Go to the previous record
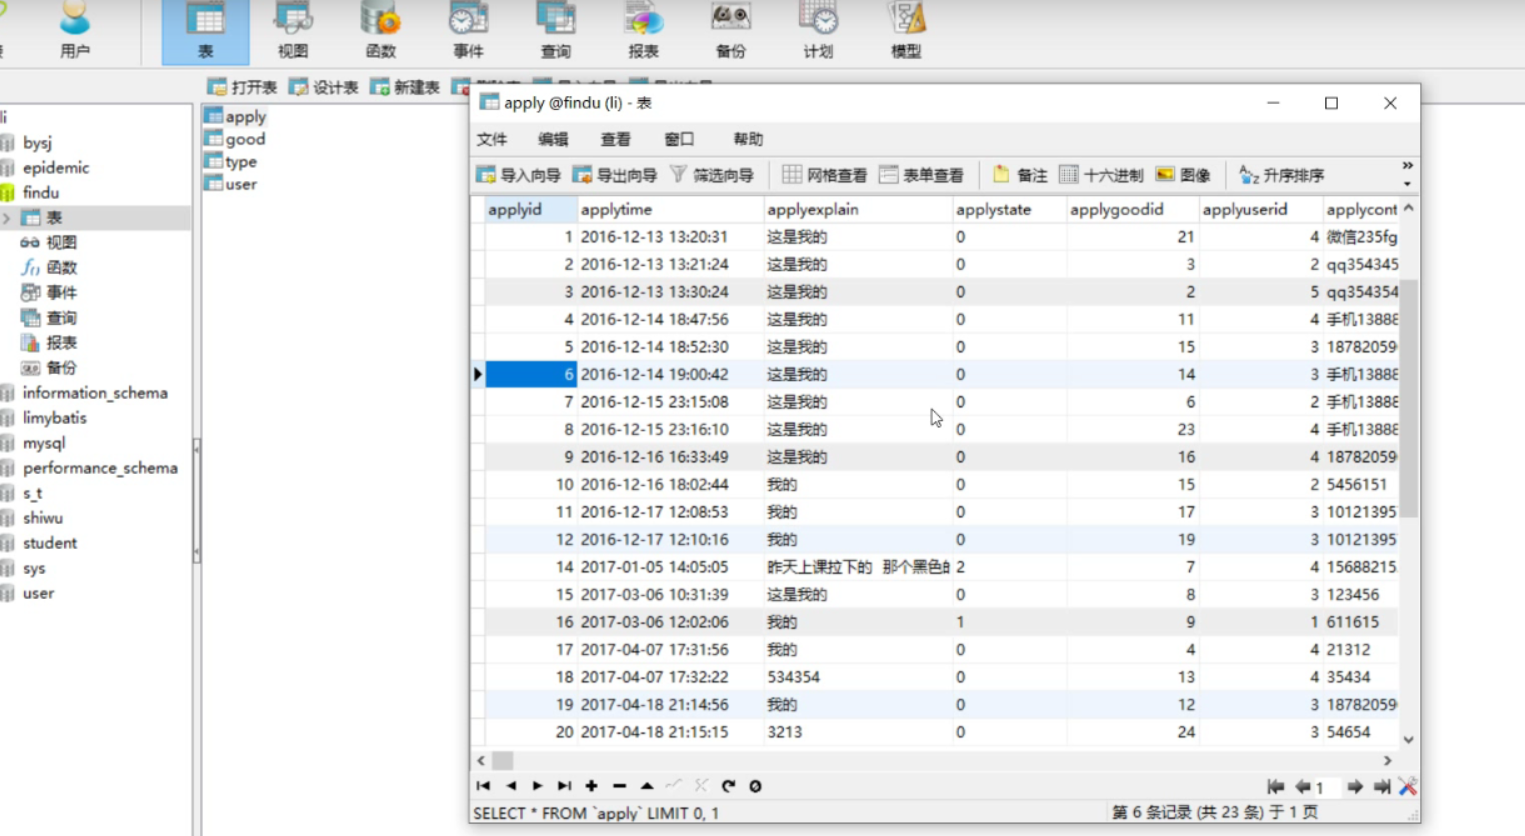 [x=511, y=786]
